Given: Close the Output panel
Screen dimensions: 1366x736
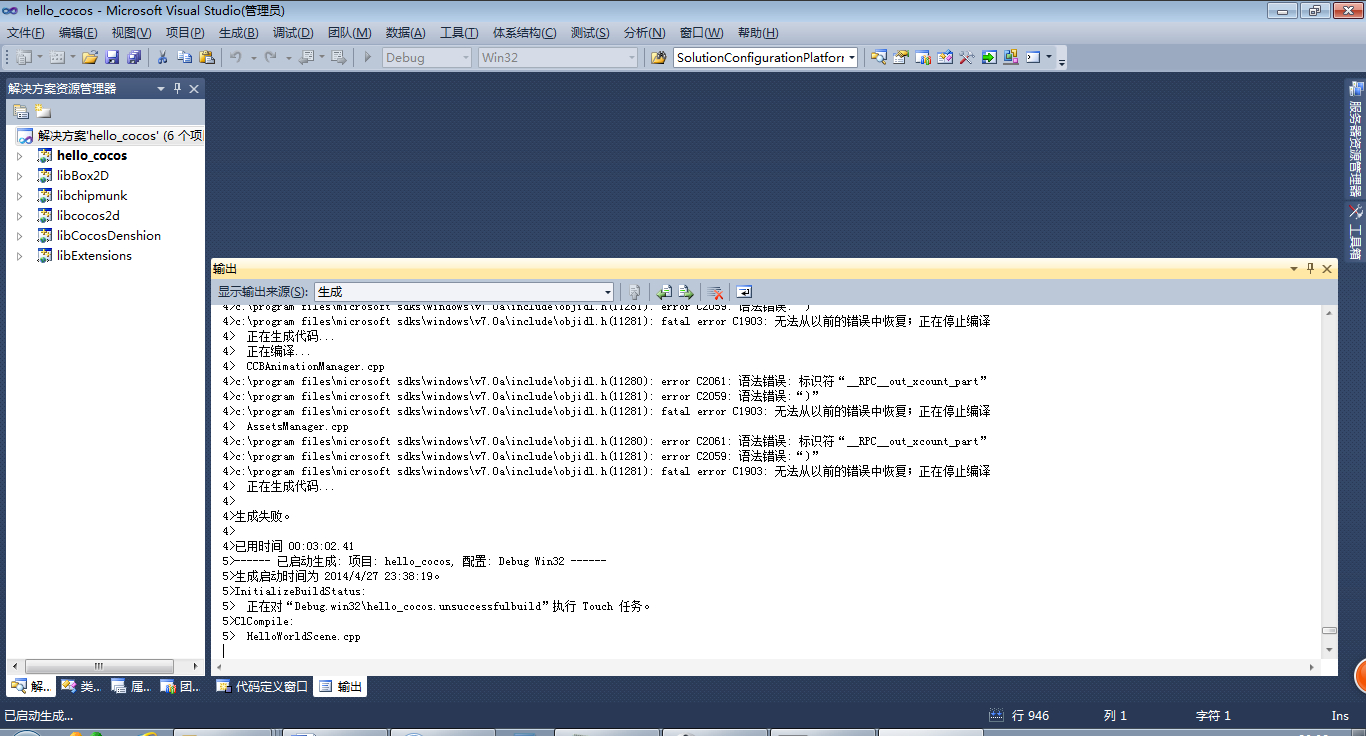Looking at the screenshot, I should point(1327,268).
